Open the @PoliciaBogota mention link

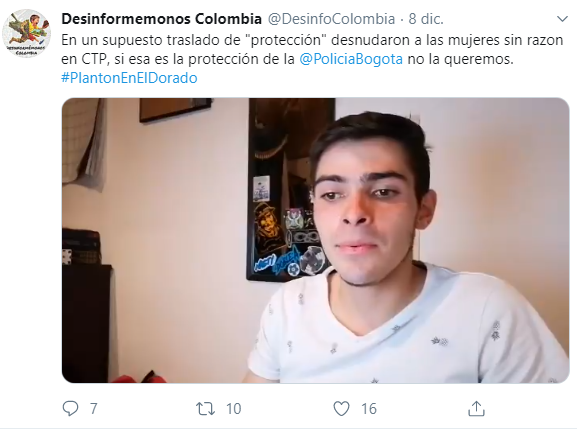tap(351, 59)
